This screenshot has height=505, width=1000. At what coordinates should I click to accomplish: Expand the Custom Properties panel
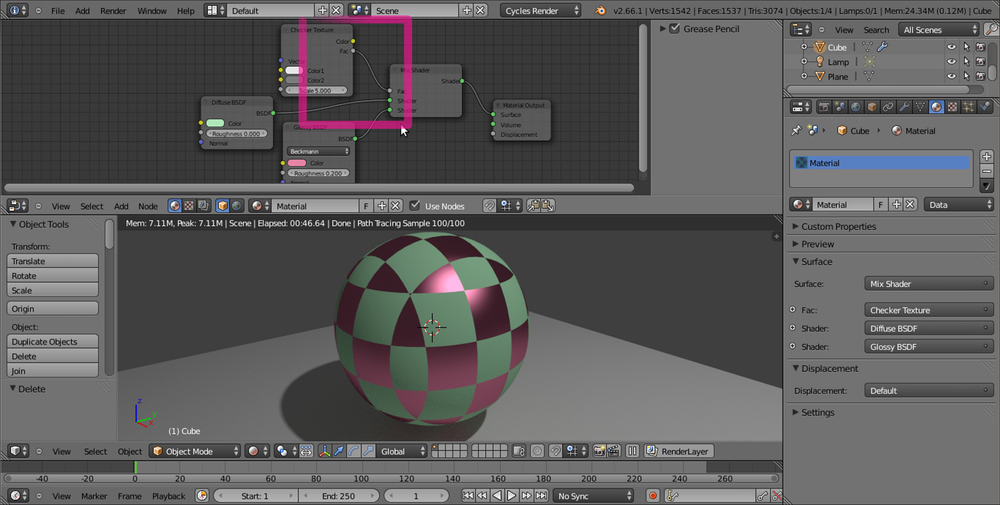(x=838, y=226)
